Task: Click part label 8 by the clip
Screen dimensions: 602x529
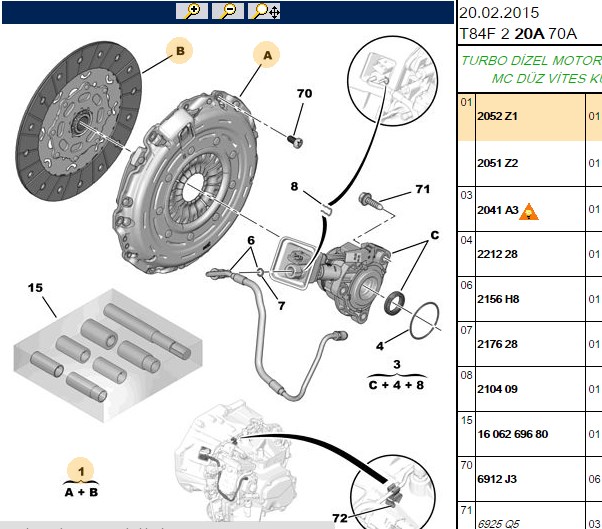Action: point(294,187)
